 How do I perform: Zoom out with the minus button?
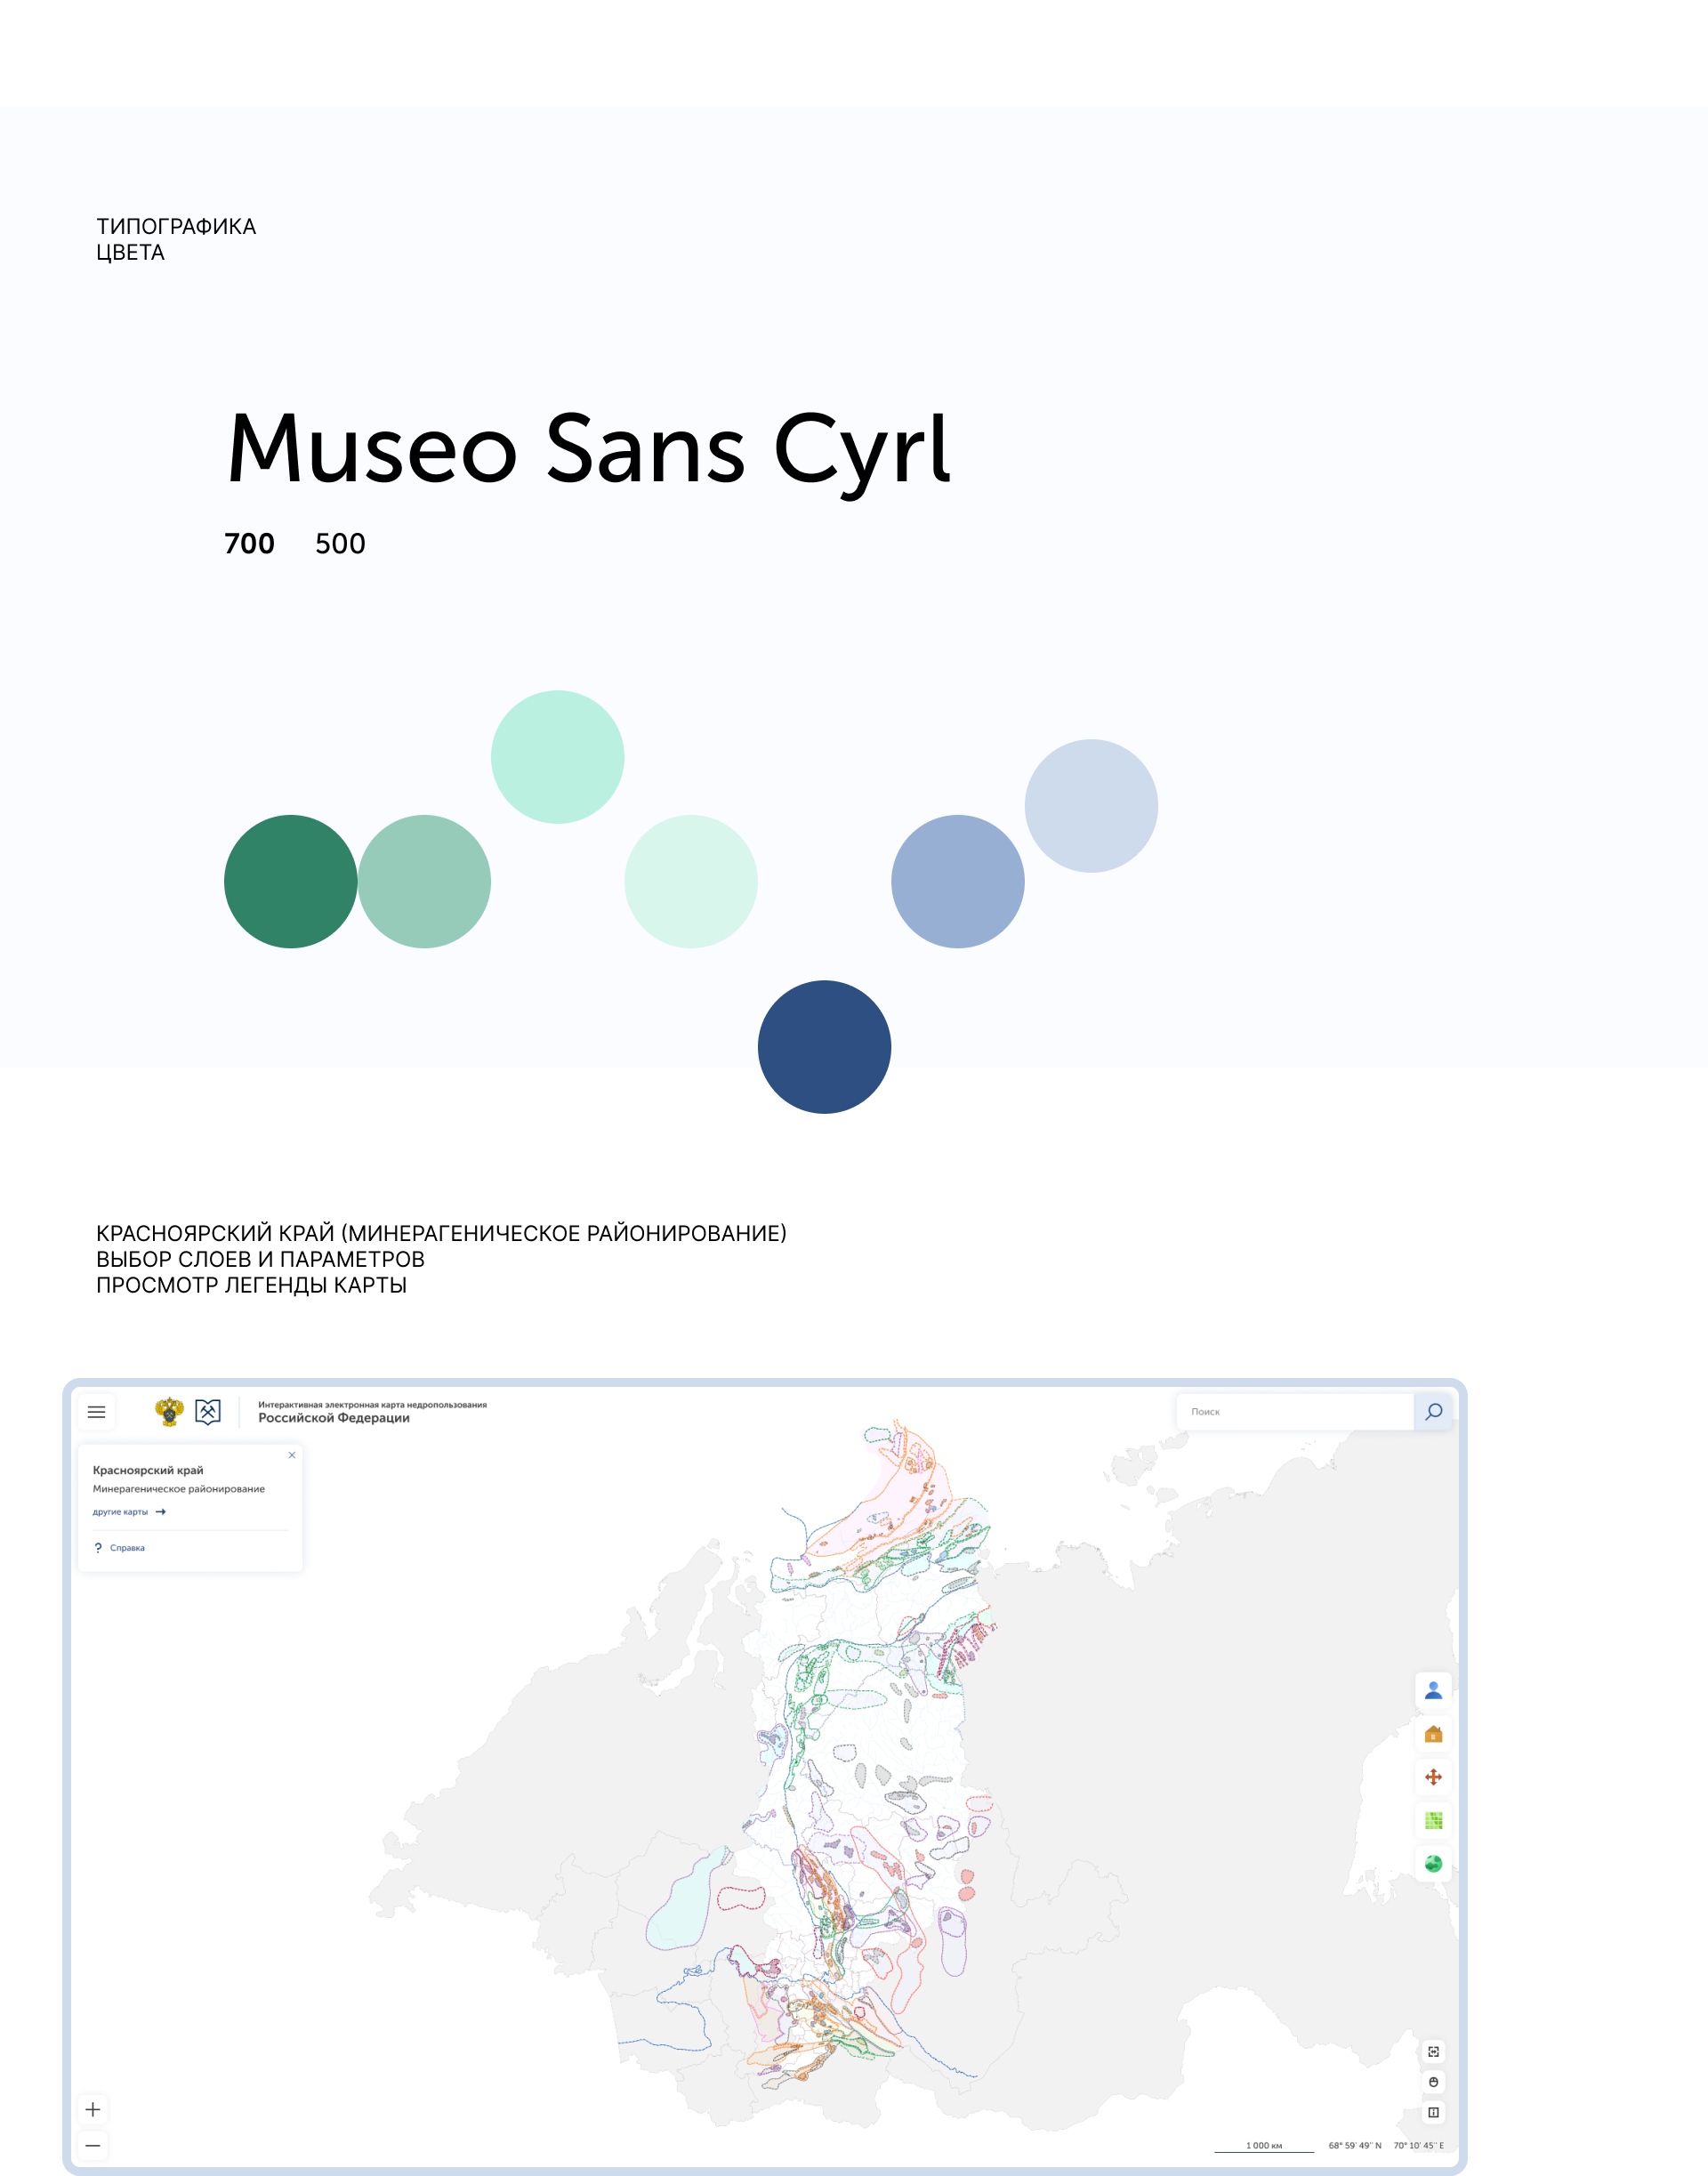click(93, 2145)
